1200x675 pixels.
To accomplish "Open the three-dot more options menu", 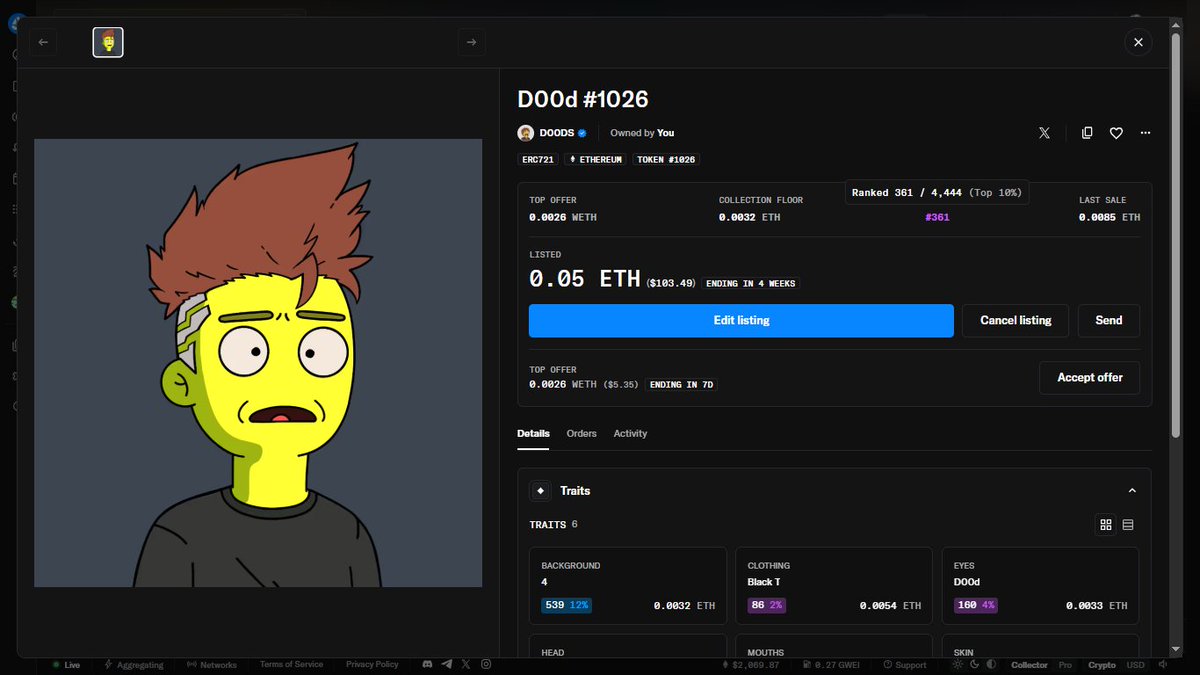I will pos(1145,133).
